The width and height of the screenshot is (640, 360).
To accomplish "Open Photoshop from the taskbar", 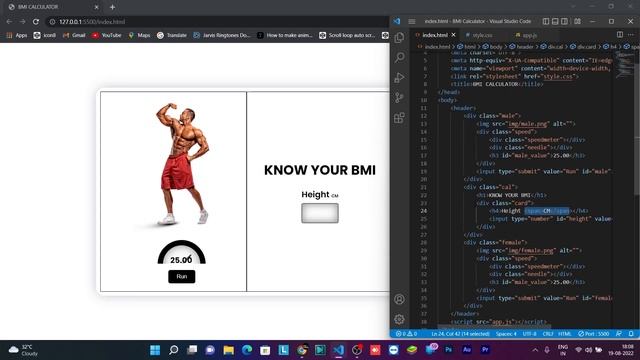I will 449,350.
